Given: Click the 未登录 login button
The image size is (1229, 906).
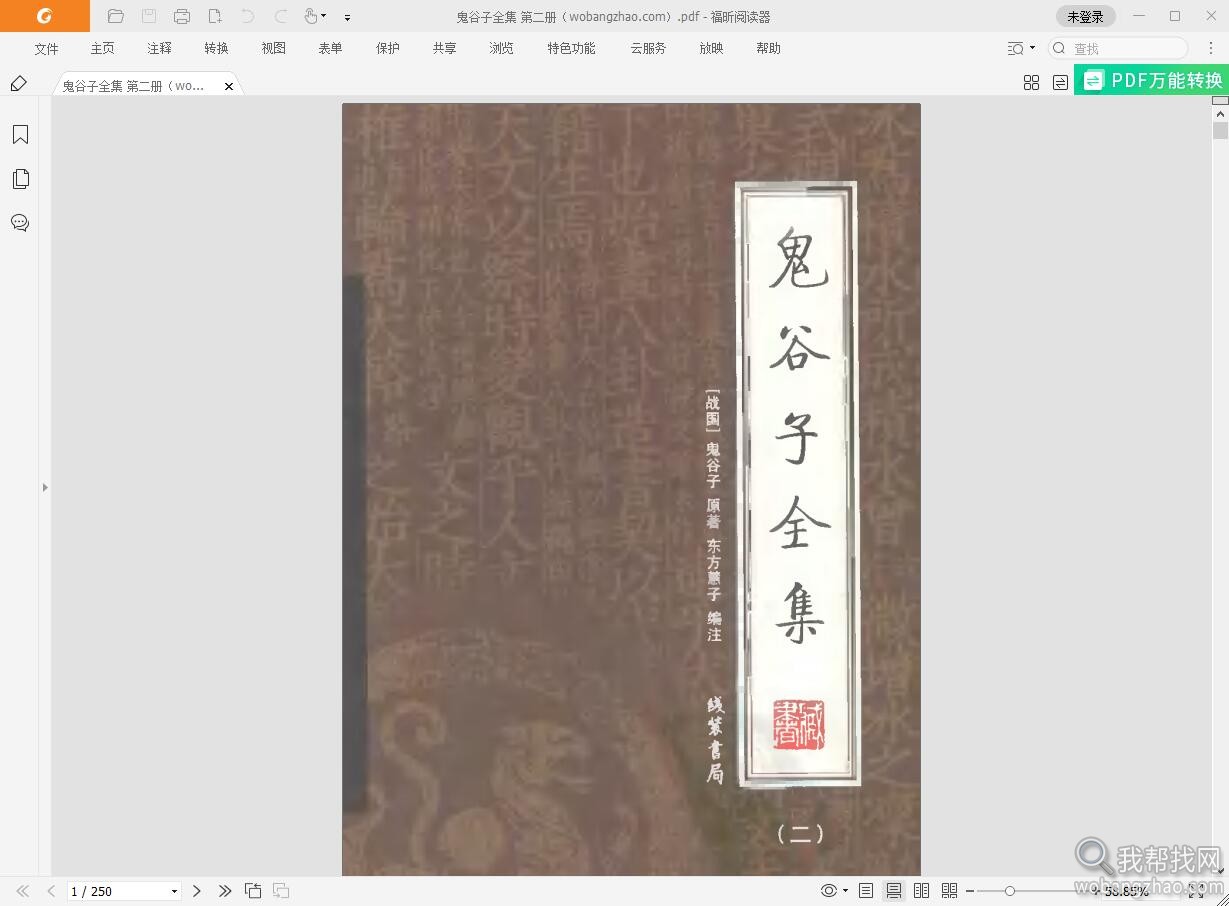Looking at the screenshot, I should click(1086, 16).
